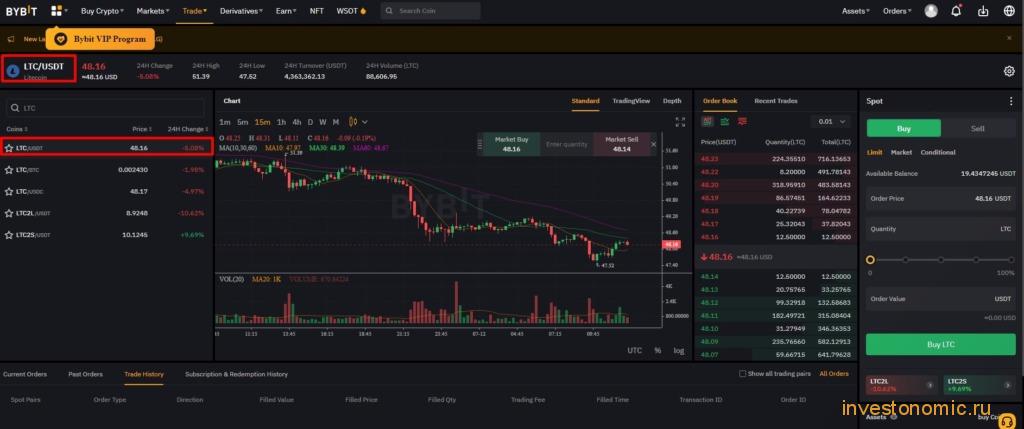Click the Litecoin coin logo
Viewport: 1024px width, 429px height.
[x=12, y=71]
